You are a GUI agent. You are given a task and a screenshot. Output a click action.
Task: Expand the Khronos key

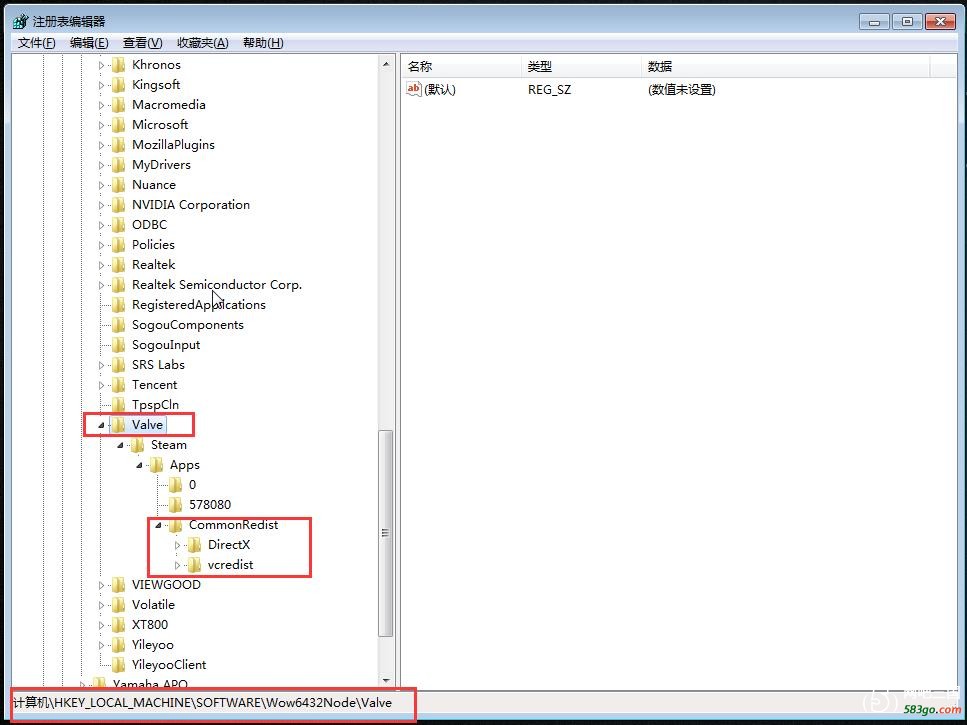pos(101,65)
